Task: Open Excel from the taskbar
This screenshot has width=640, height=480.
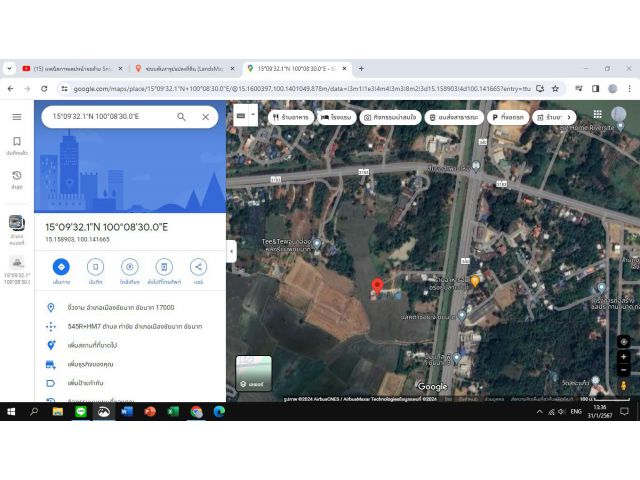Action: 173,412
